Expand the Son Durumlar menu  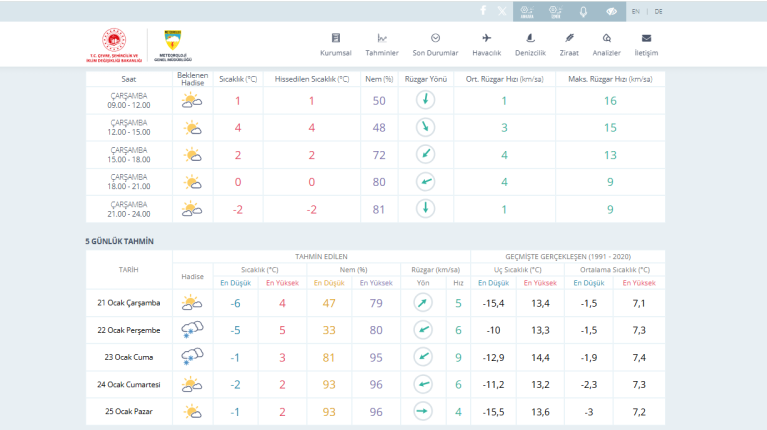coord(435,44)
